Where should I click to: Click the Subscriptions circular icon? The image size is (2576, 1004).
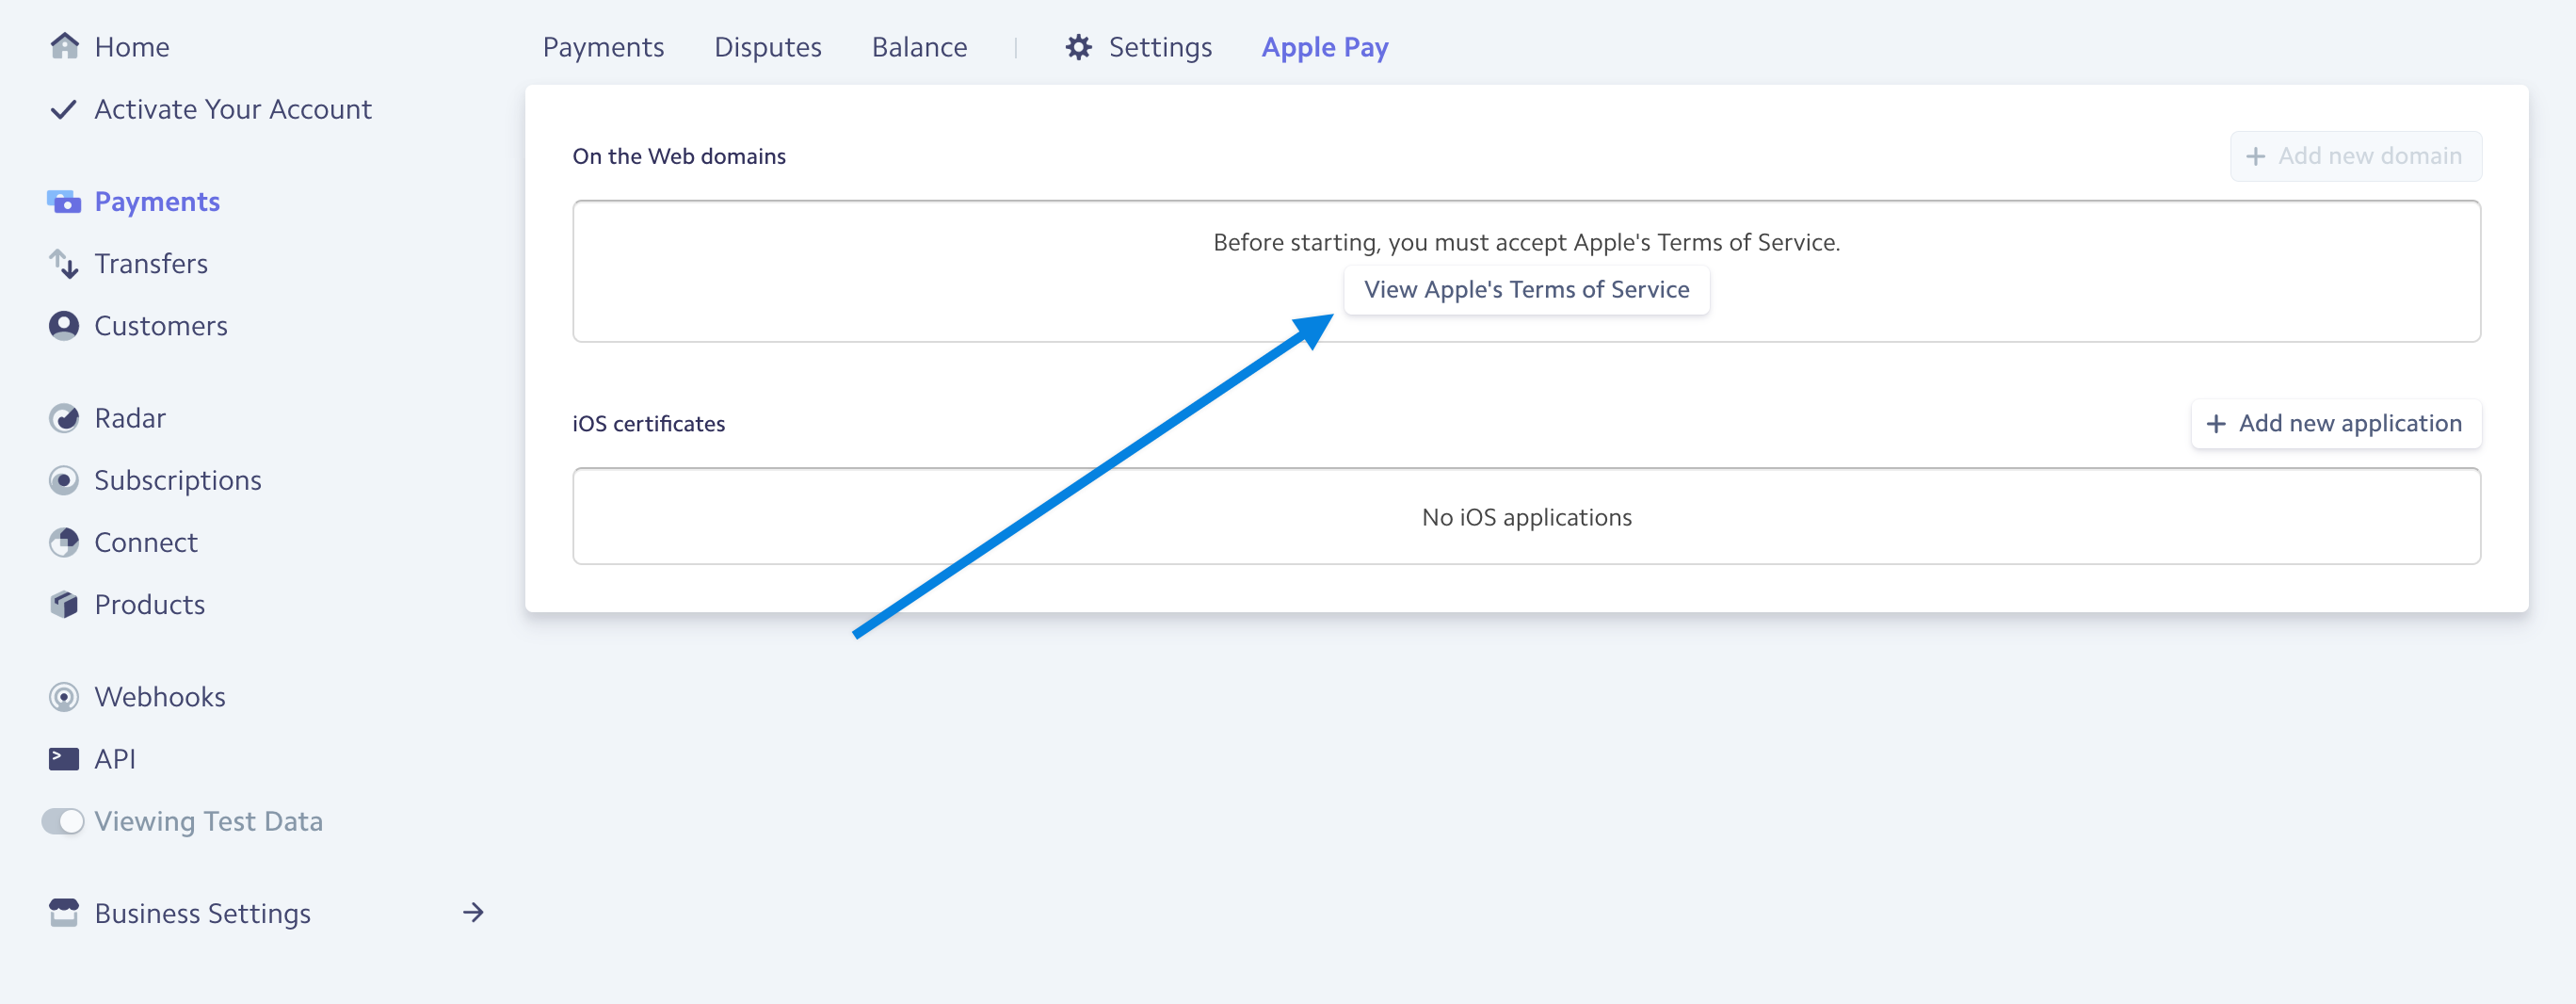click(x=64, y=481)
